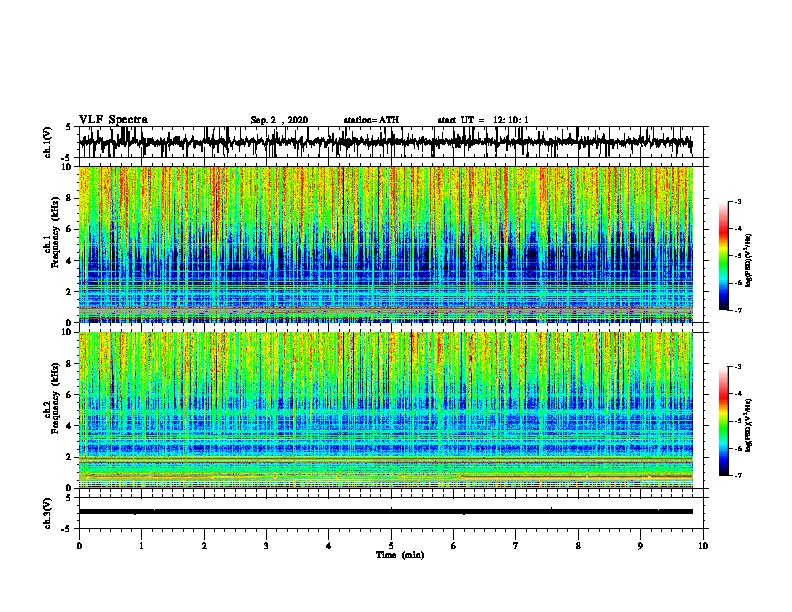The image size is (792, 612).
Task: Click the ch.1(V) waveform axis label
Action: pyautogui.click(x=48, y=142)
